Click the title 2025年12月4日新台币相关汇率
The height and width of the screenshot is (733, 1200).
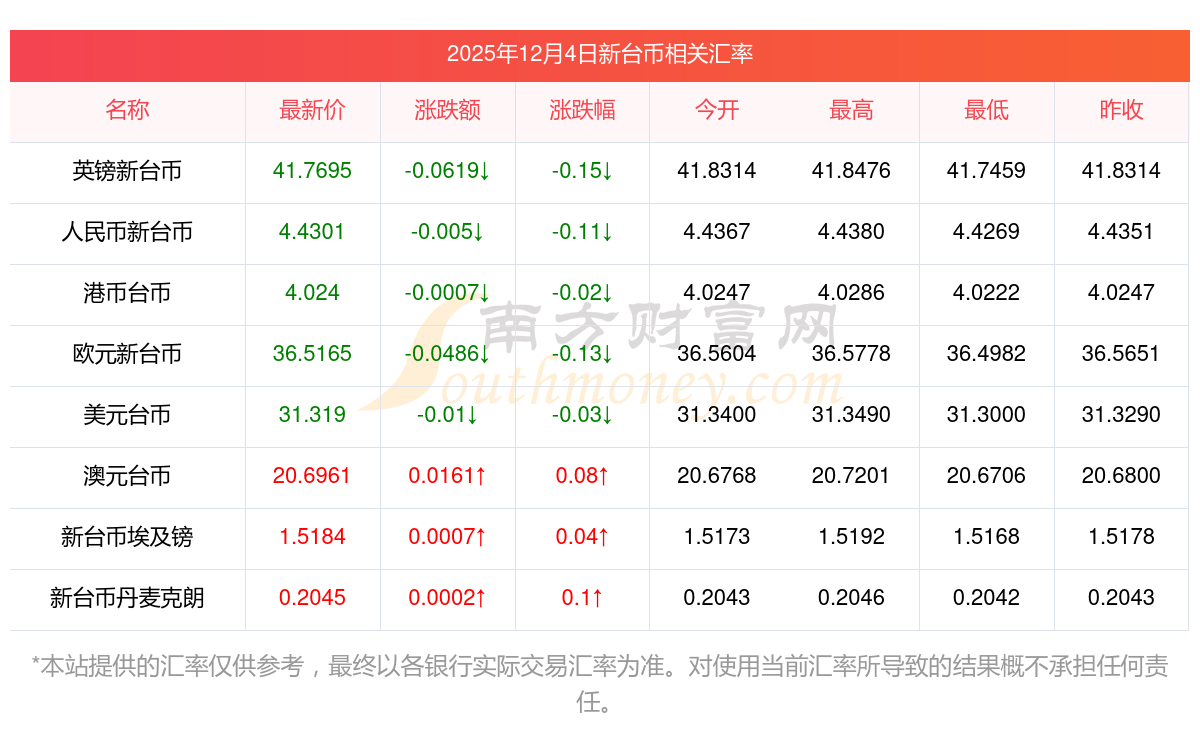click(x=599, y=54)
